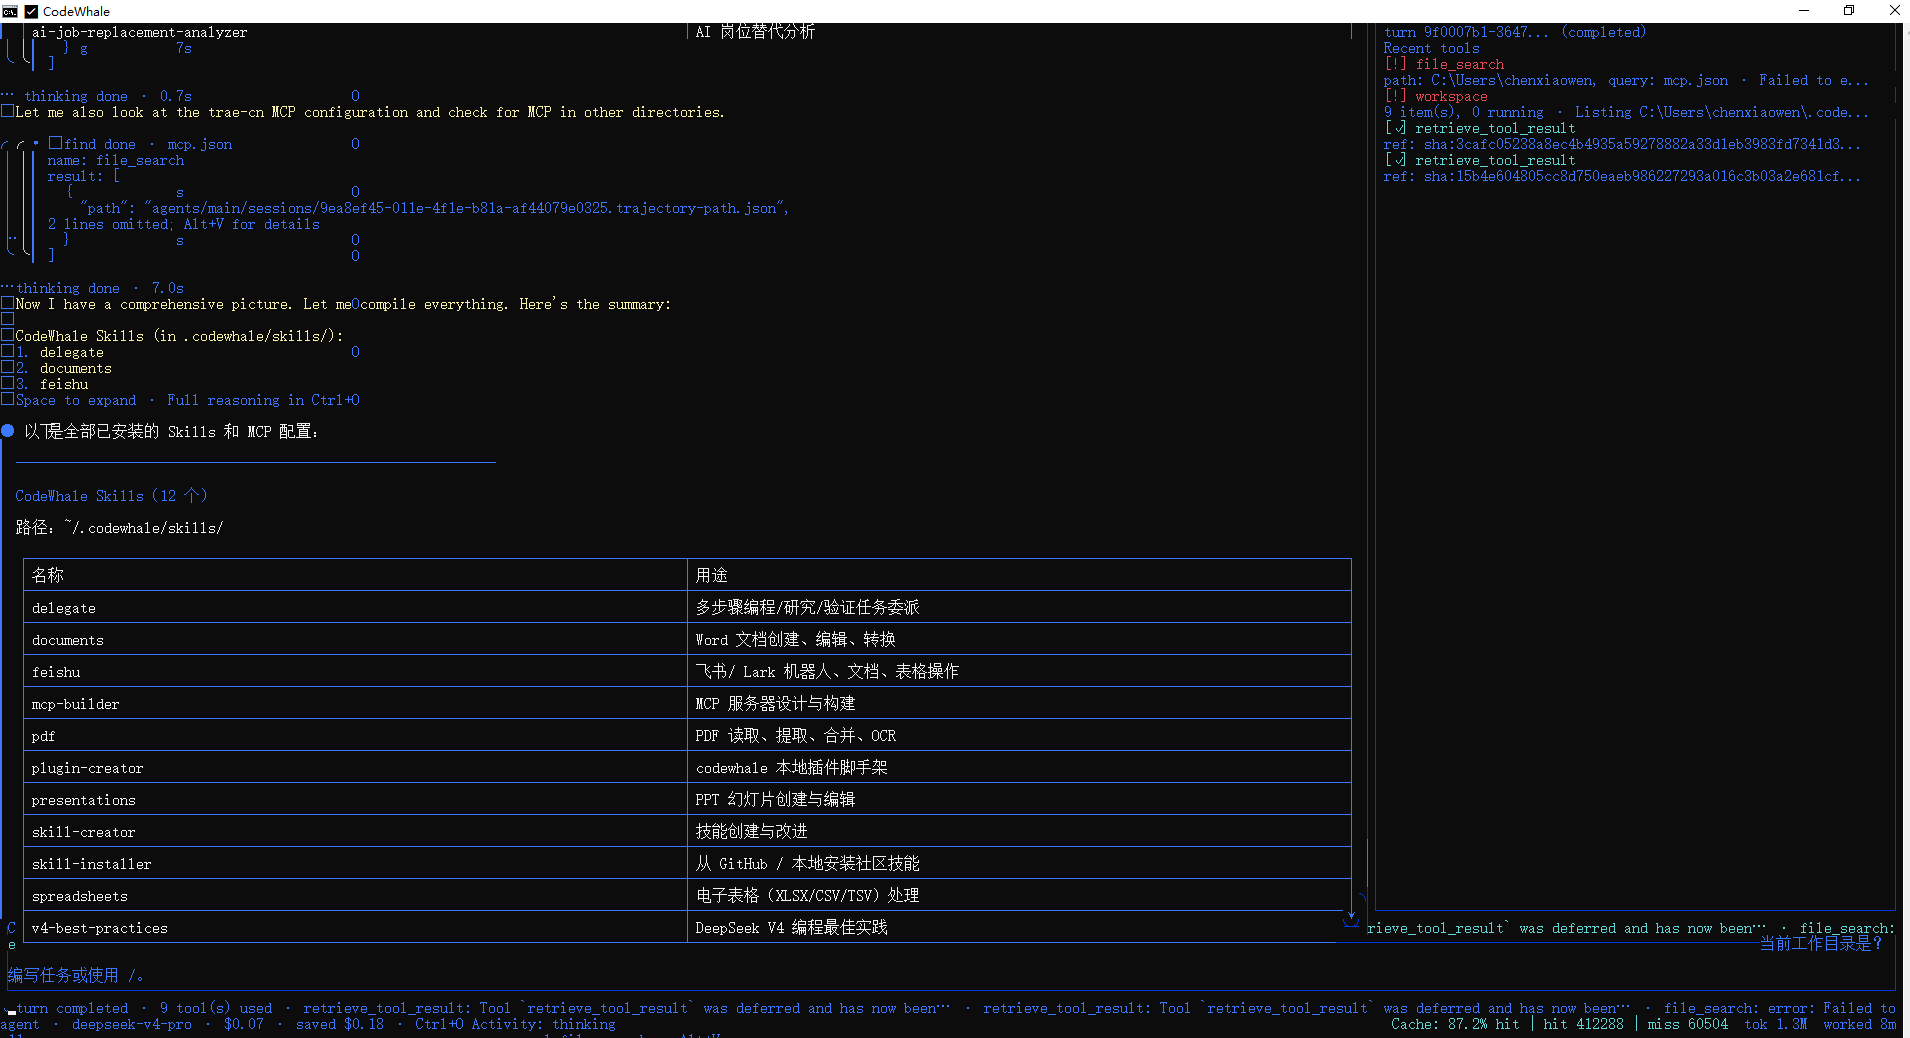This screenshot has height=1038, width=1910.
Task: Click the 'Recent tools' sidebar heading
Action: point(1432,48)
